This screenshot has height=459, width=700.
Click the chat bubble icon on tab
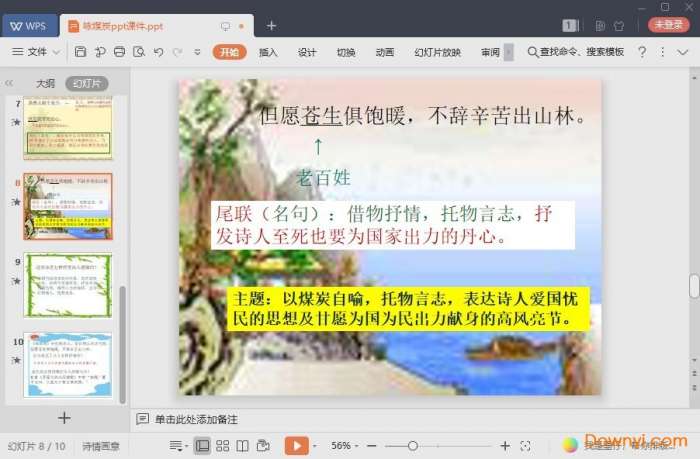click(225, 26)
